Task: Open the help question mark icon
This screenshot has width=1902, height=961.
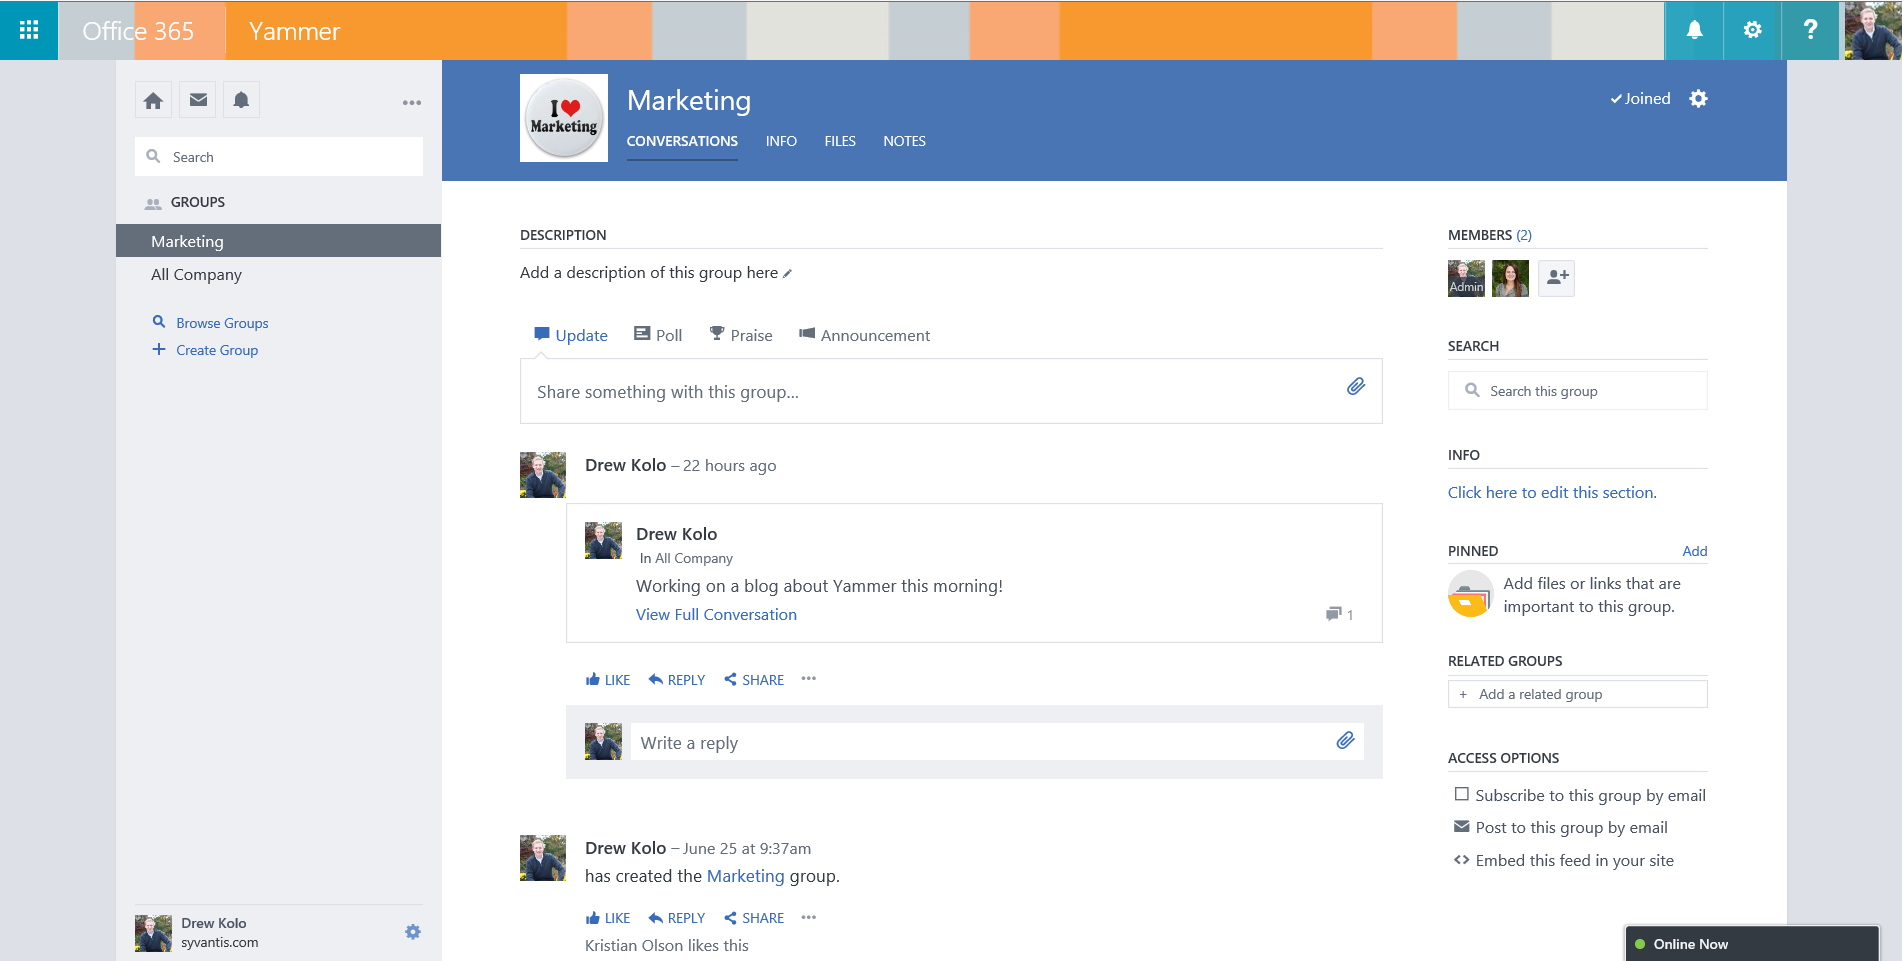Action: pos(1810,30)
